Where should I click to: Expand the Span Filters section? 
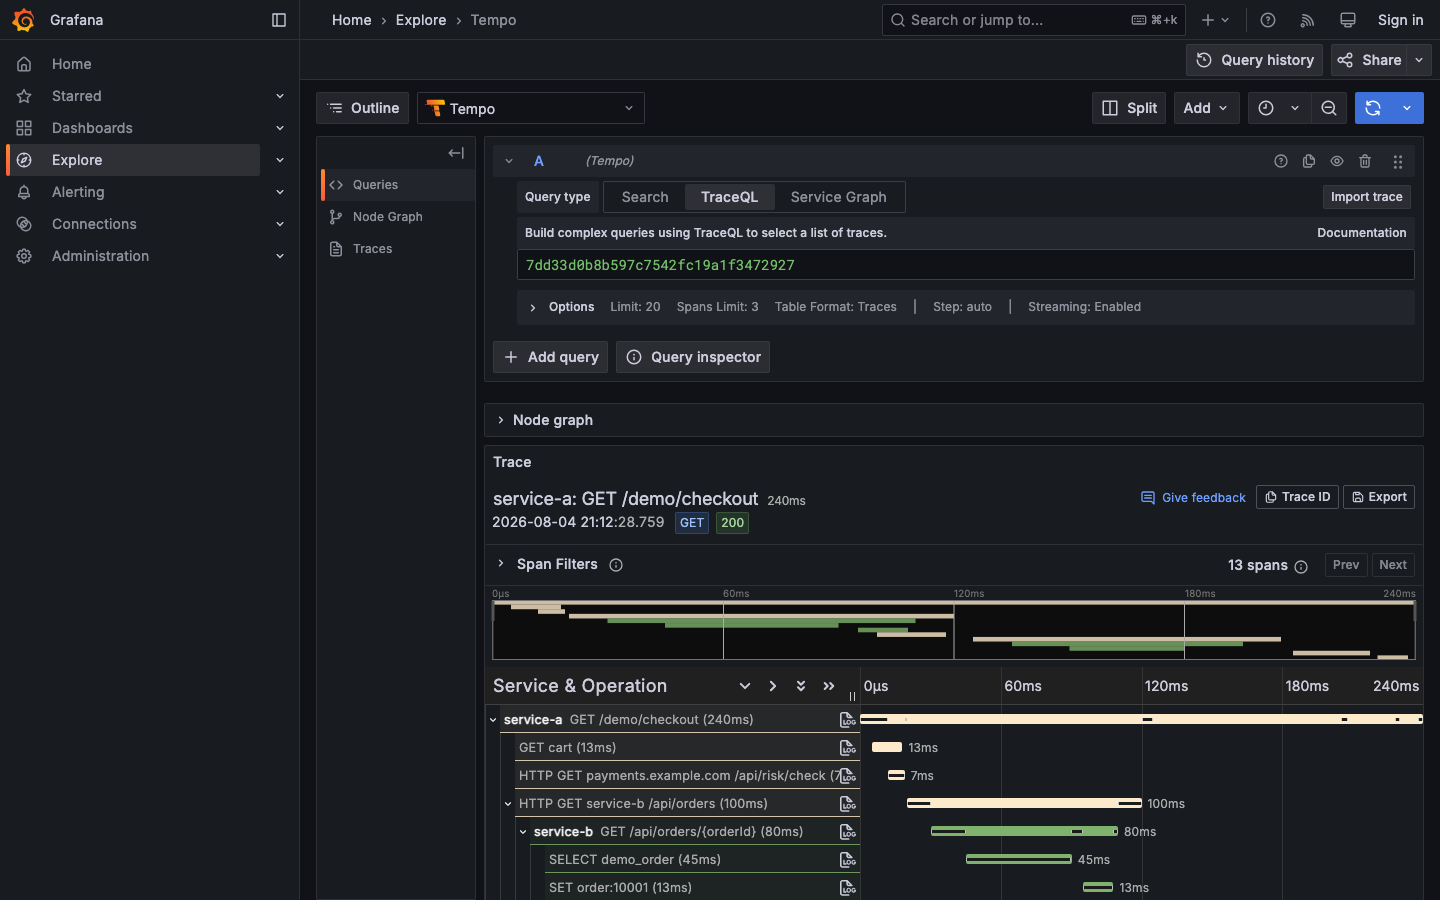(x=501, y=564)
